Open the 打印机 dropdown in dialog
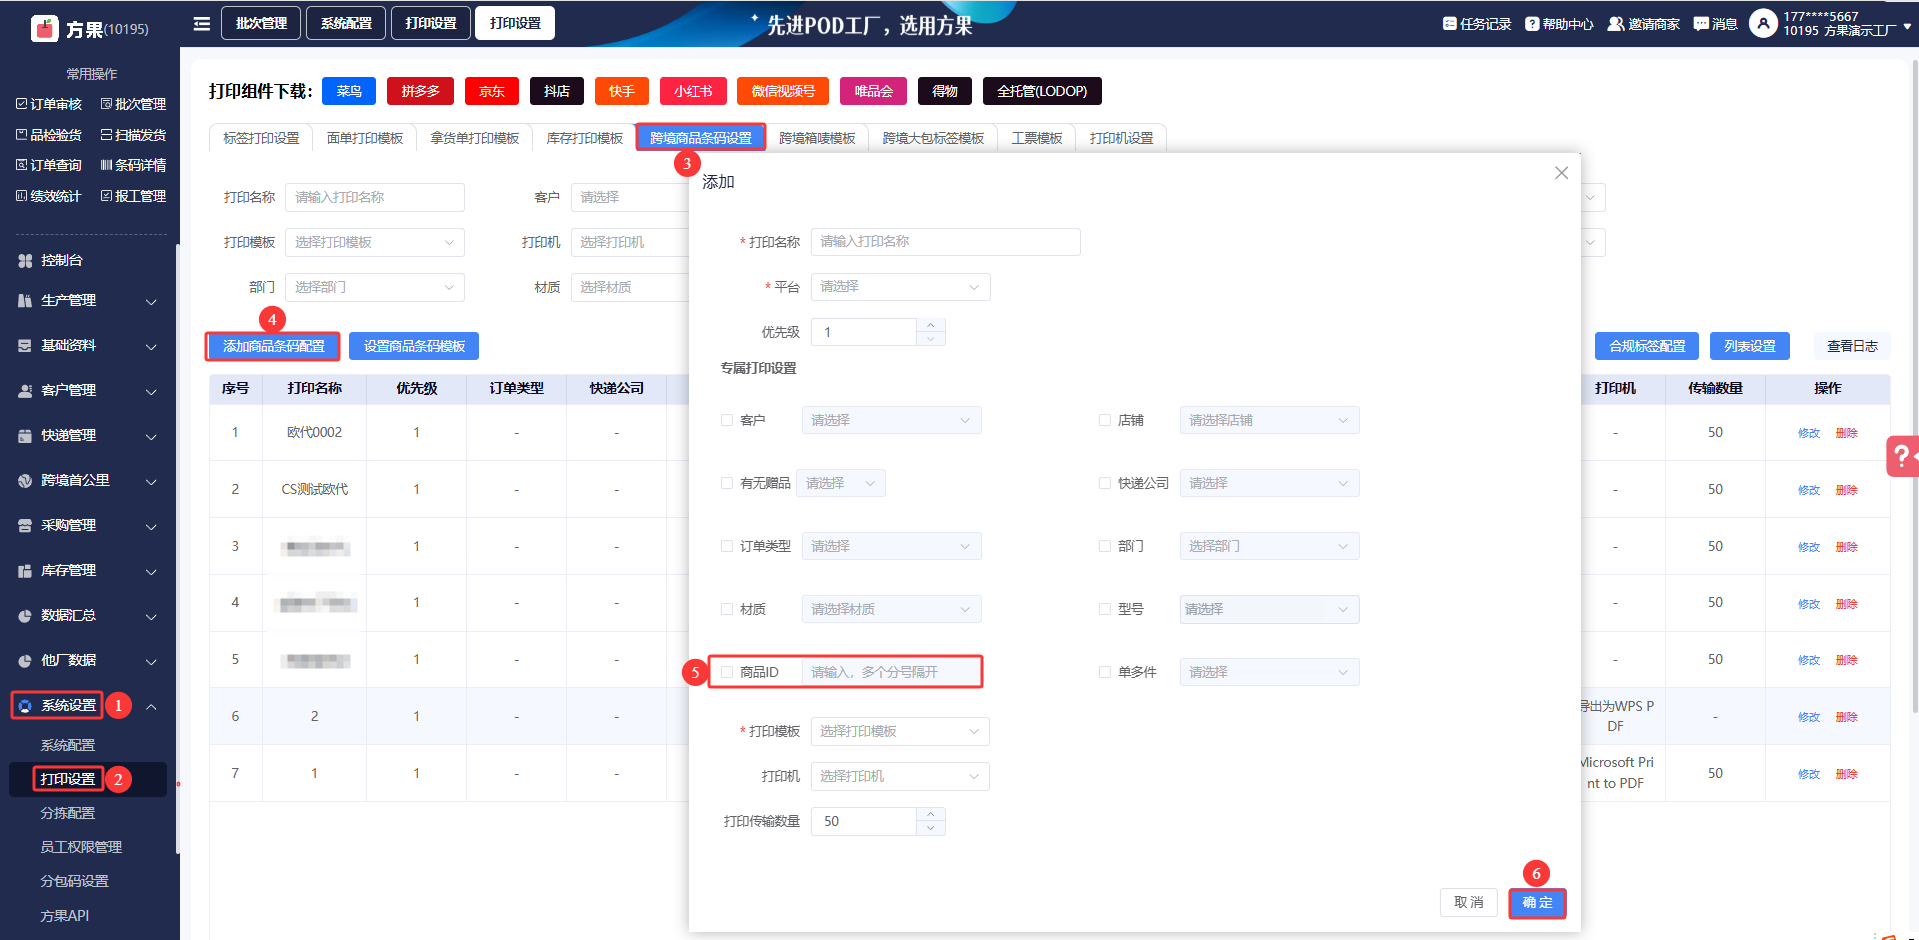 click(900, 776)
